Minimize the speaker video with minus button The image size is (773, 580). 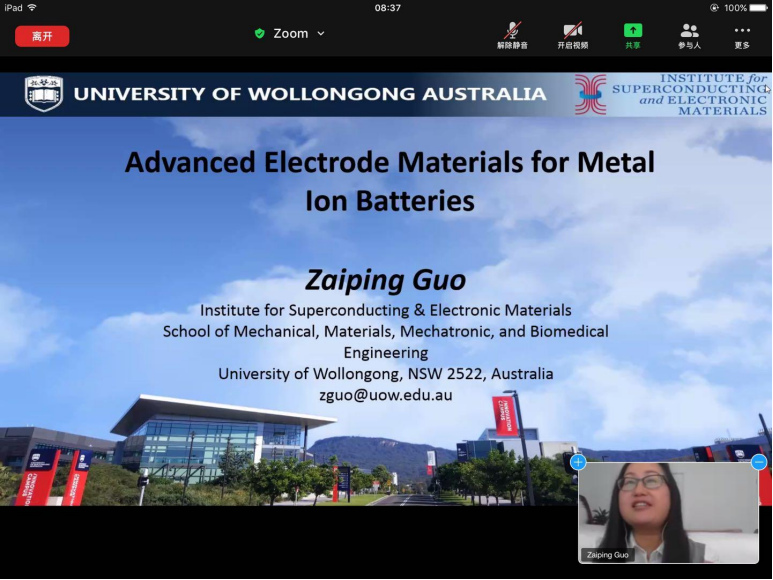point(759,462)
